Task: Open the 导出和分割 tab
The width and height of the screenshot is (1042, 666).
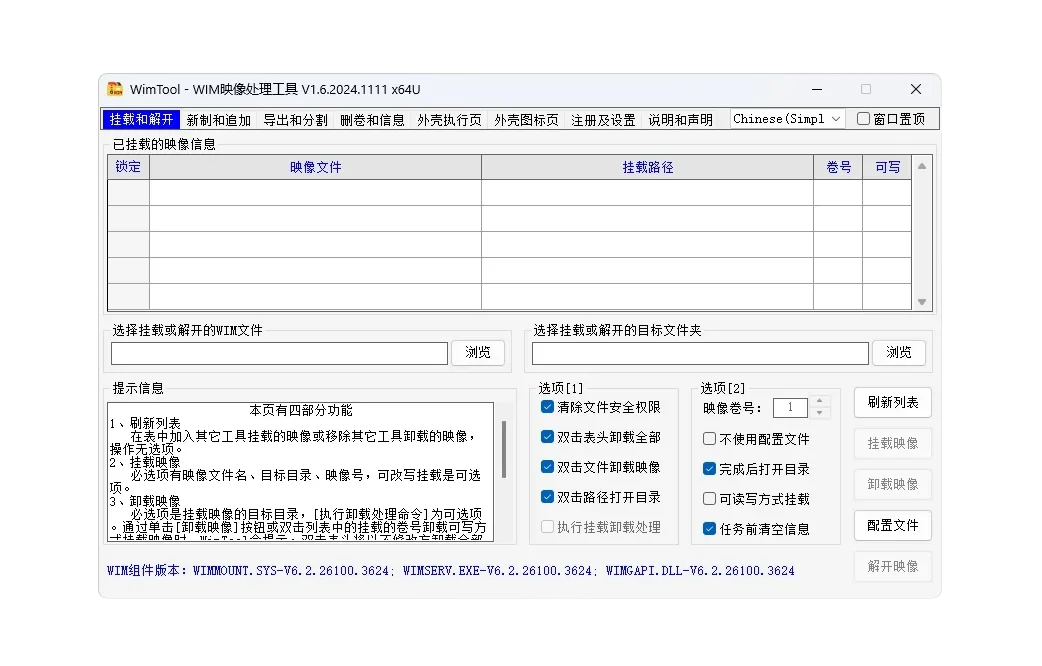Action: (x=295, y=120)
